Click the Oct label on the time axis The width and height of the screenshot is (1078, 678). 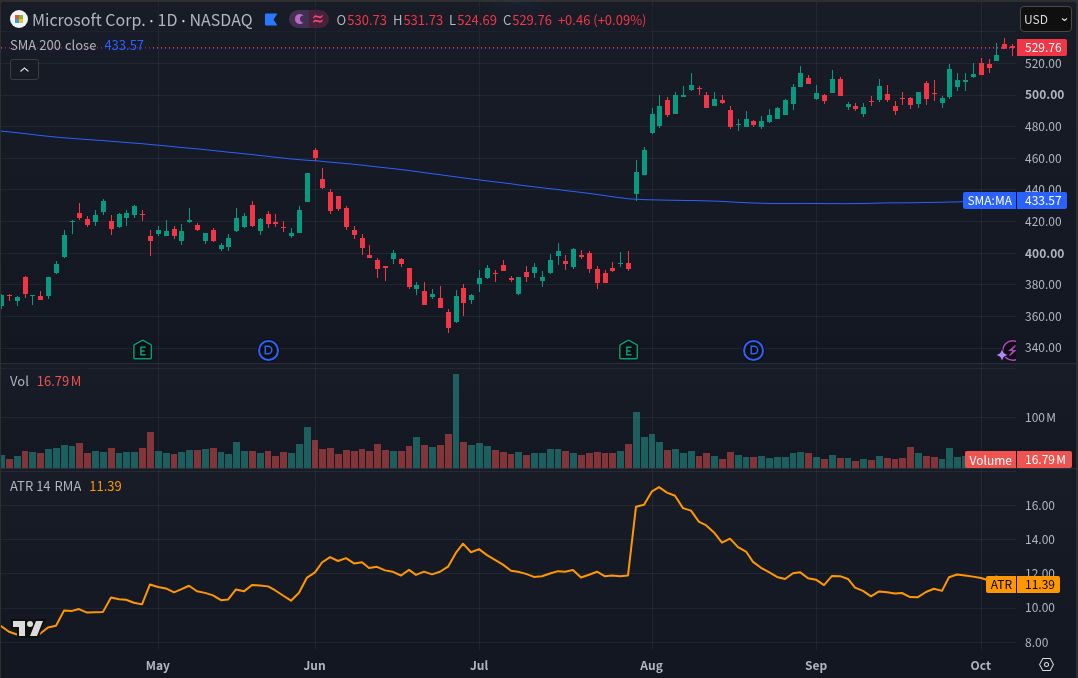point(980,665)
